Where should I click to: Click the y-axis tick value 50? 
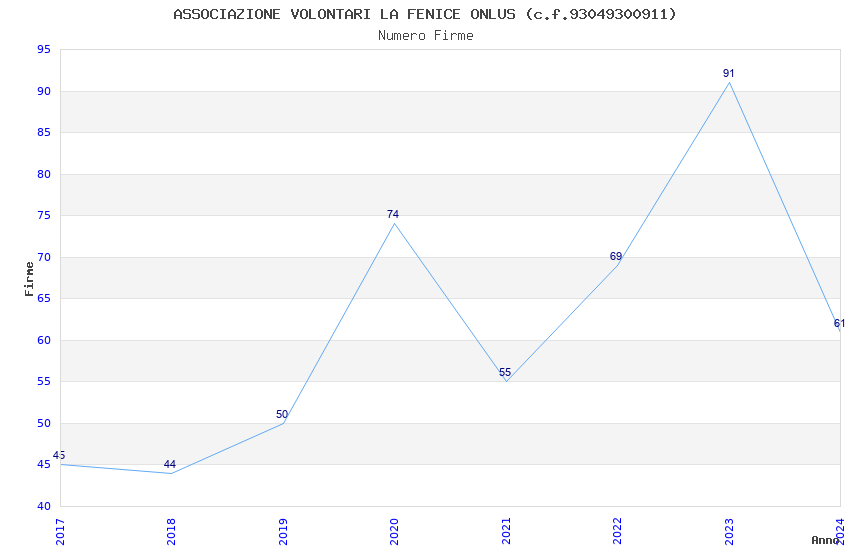click(x=44, y=423)
